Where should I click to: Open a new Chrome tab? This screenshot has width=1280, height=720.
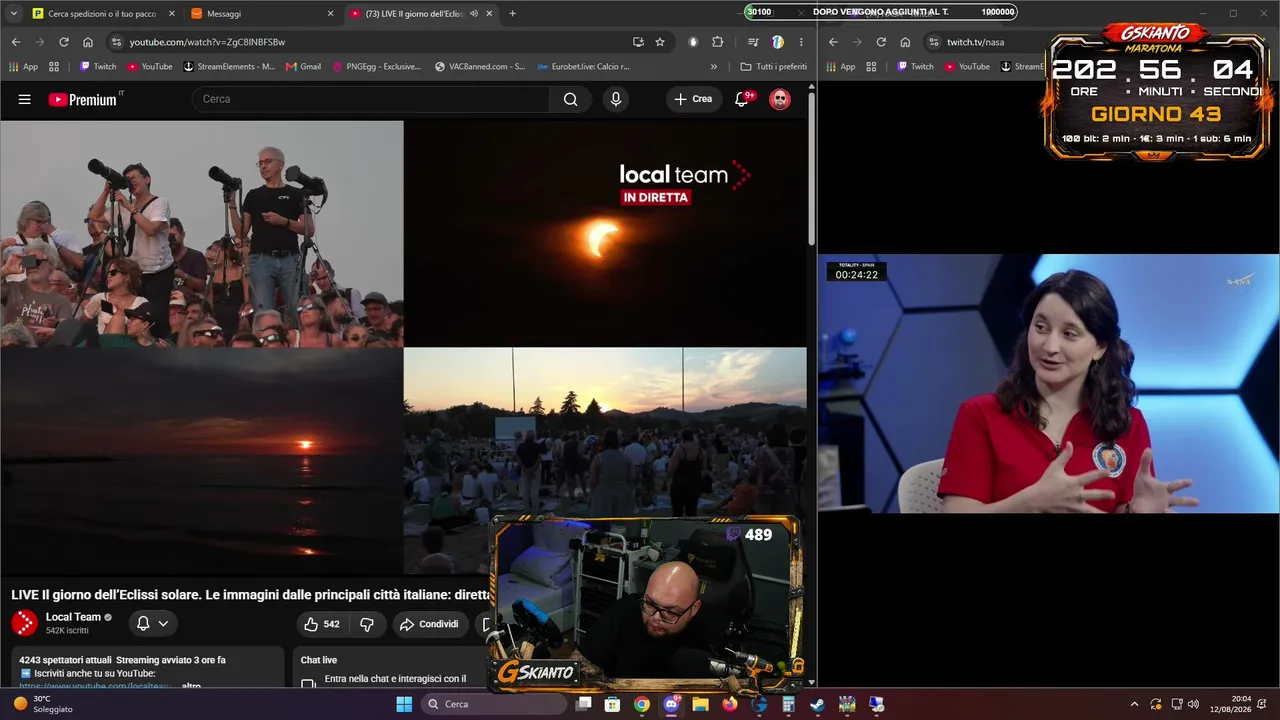pos(513,14)
